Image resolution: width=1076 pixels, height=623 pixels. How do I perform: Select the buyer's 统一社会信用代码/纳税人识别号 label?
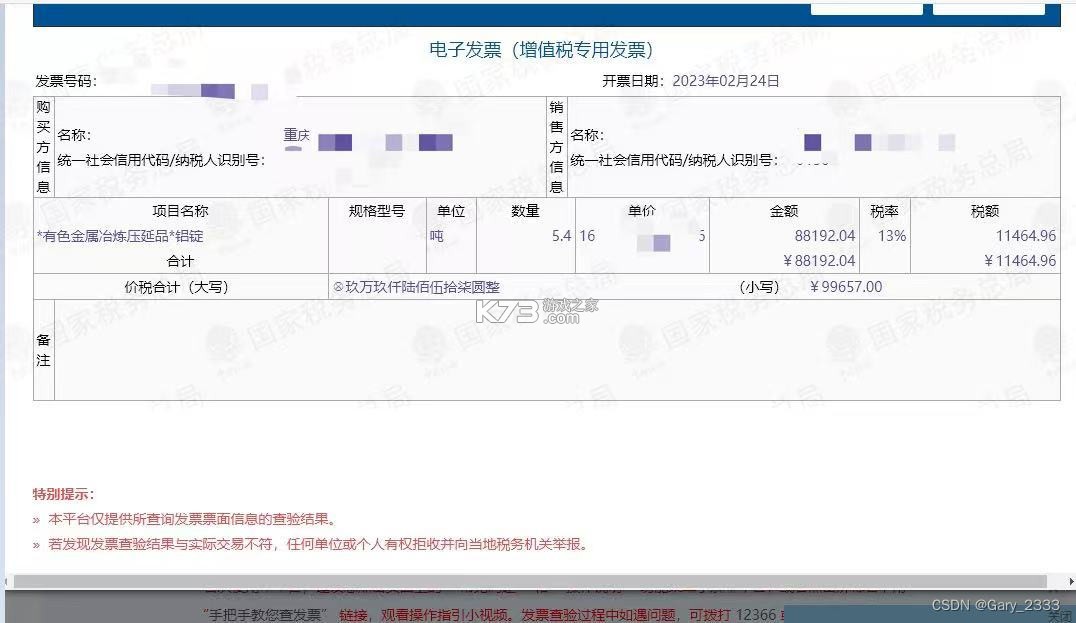coord(161,160)
